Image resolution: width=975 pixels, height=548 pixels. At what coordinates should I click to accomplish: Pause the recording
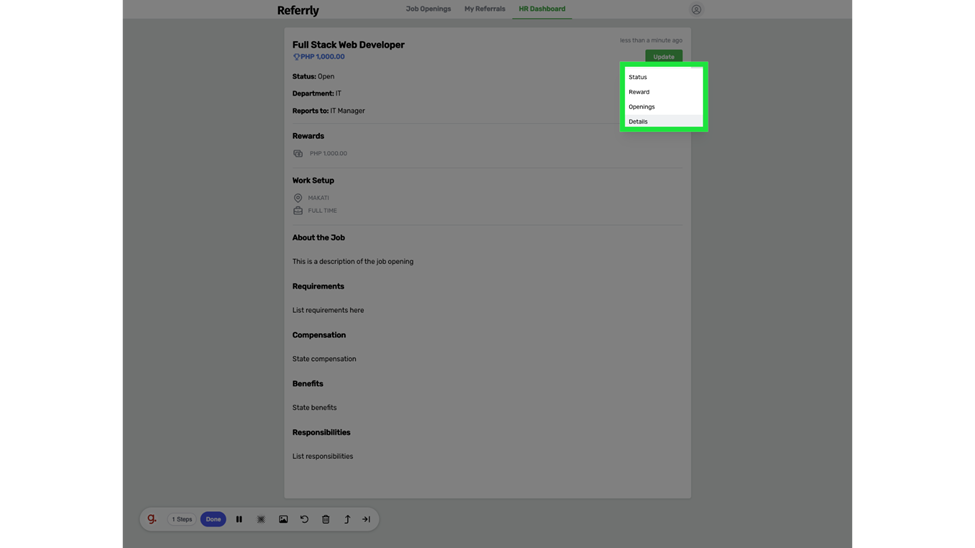point(239,519)
